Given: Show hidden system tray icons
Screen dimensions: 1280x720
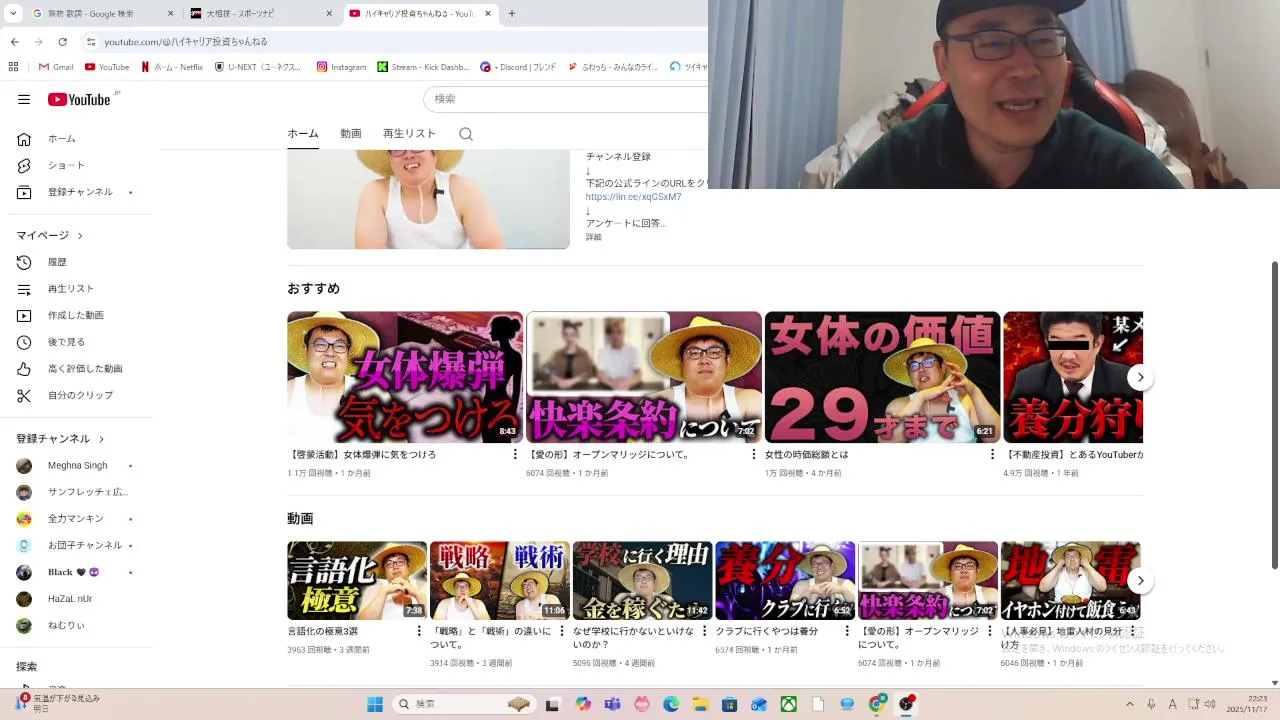Looking at the screenshot, I should pyautogui.click(x=1130, y=704).
